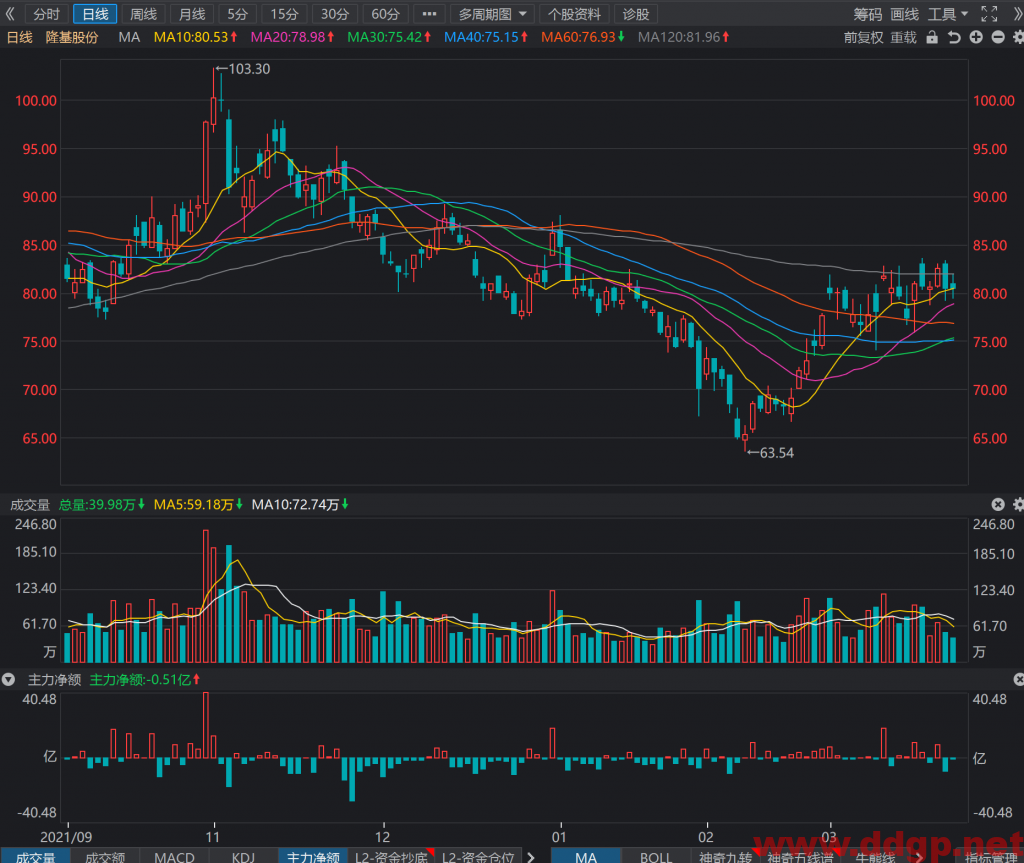Image resolution: width=1024 pixels, height=863 pixels.
Task: Select the 神奇五线谱 indicator tab
Action: (800, 856)
